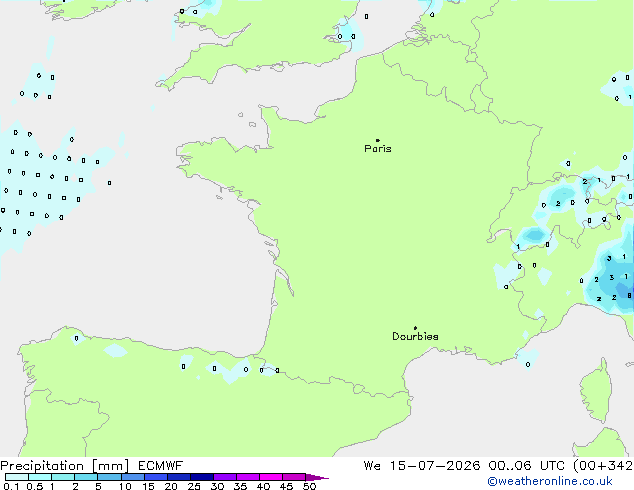Click the Paris city label
634x490 pixels.
378,149
